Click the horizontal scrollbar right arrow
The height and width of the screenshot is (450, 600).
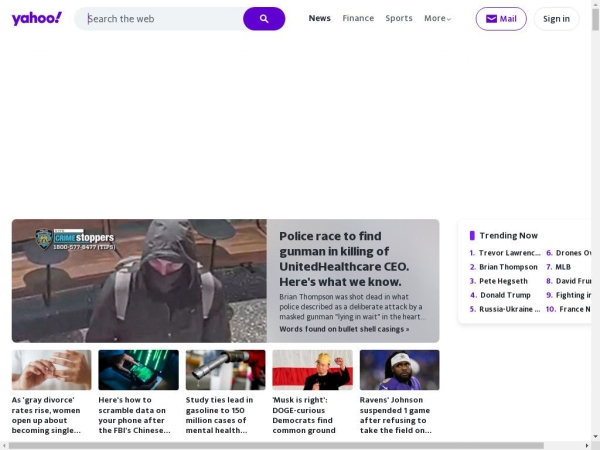tap(587, 446)
